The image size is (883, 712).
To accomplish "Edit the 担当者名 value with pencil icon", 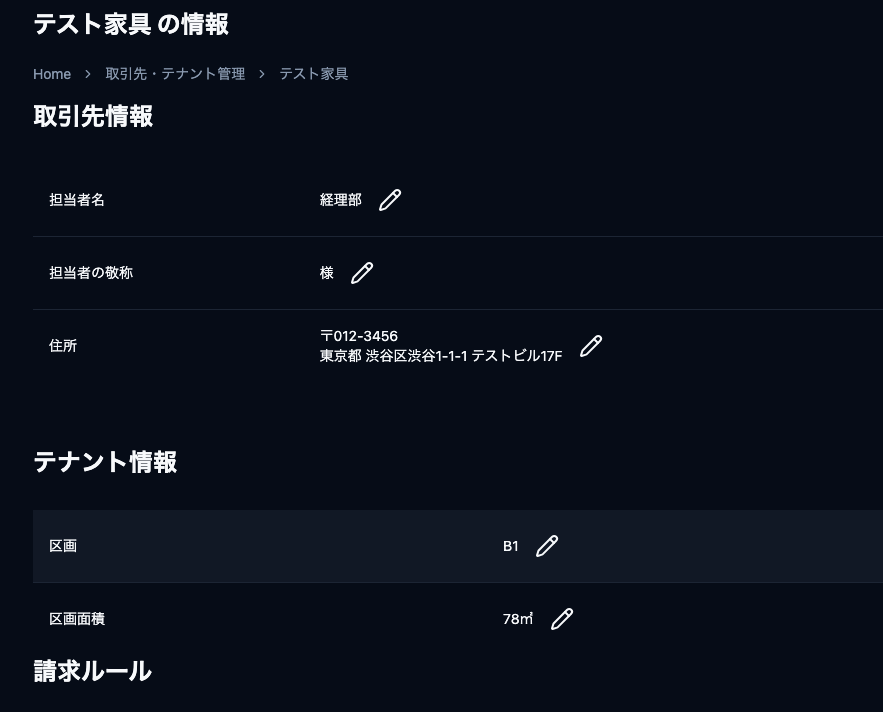I will pyautogui.click(x=390, y=200).
